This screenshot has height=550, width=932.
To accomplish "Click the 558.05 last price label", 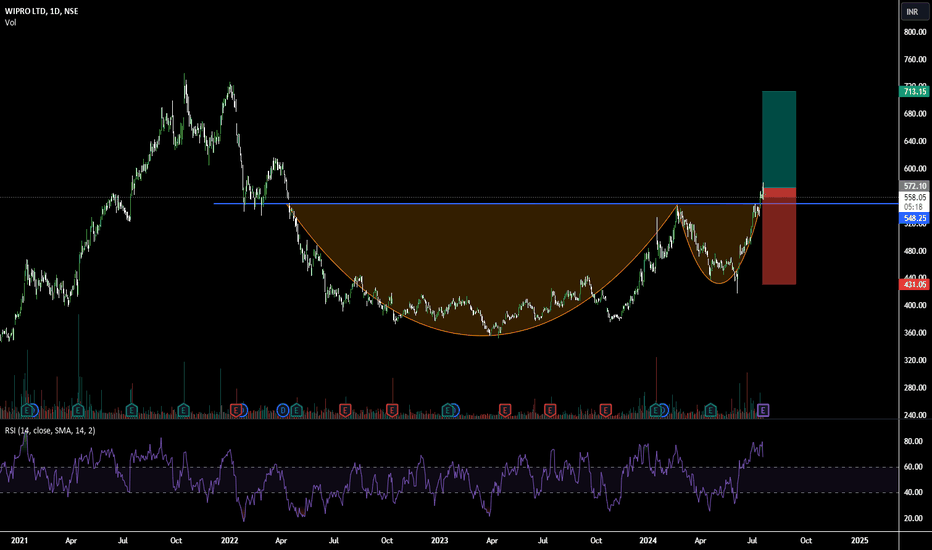I will (914, 197).
